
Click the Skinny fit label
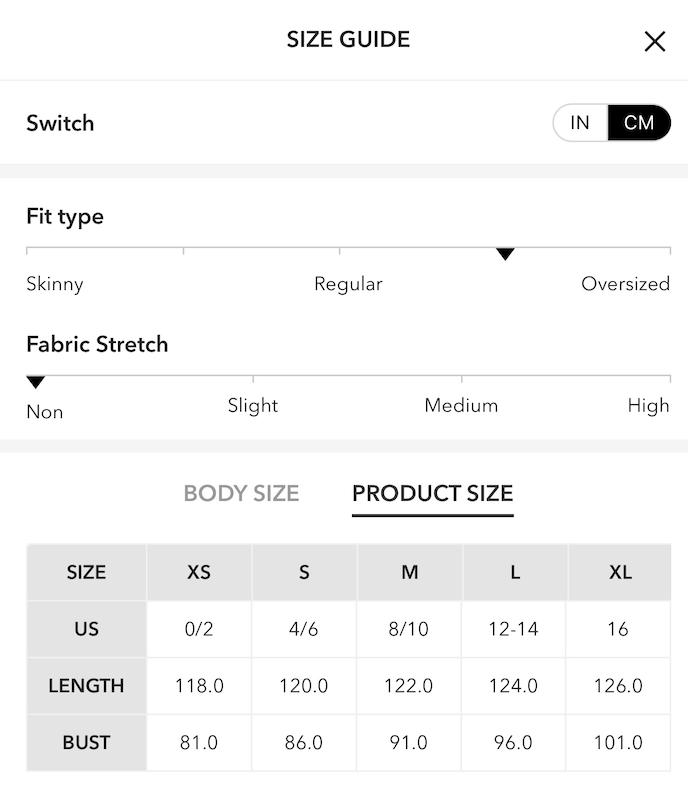[55, 284]
